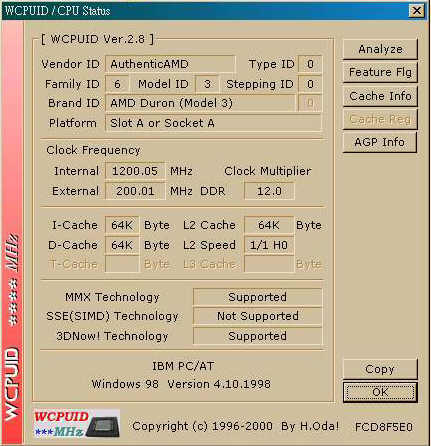Select the Vendor ID field AuthenticAMD
The height and width of the screenshot is (446, 431).
point(170,64)
